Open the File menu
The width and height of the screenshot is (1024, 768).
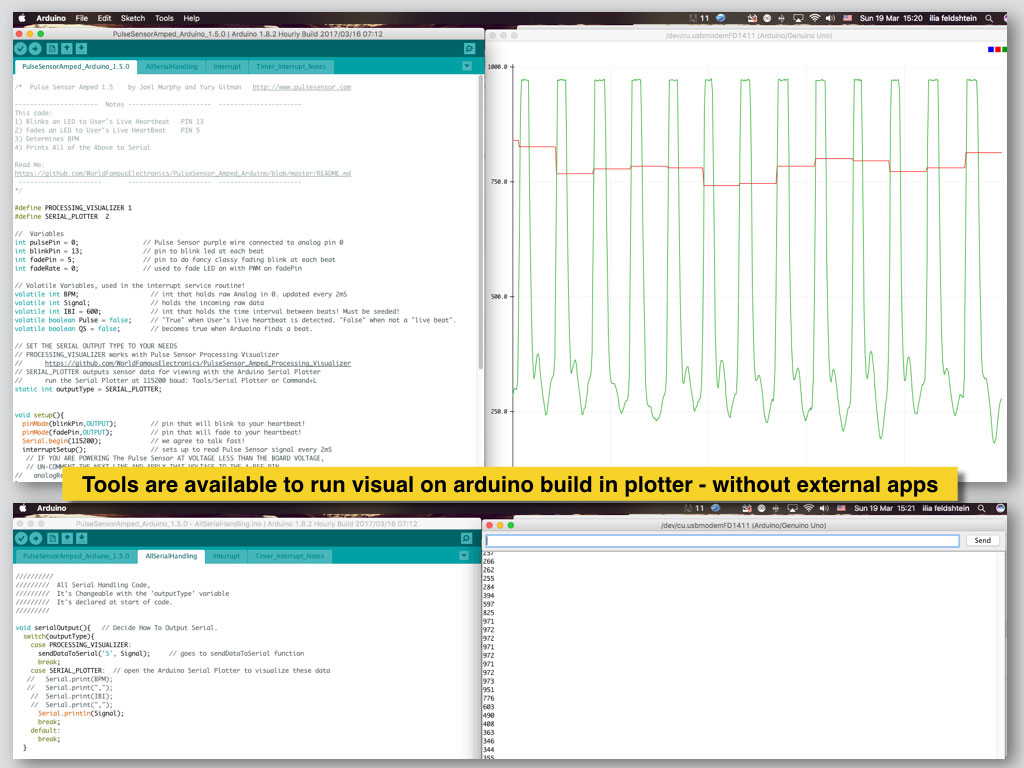point(82,18)
